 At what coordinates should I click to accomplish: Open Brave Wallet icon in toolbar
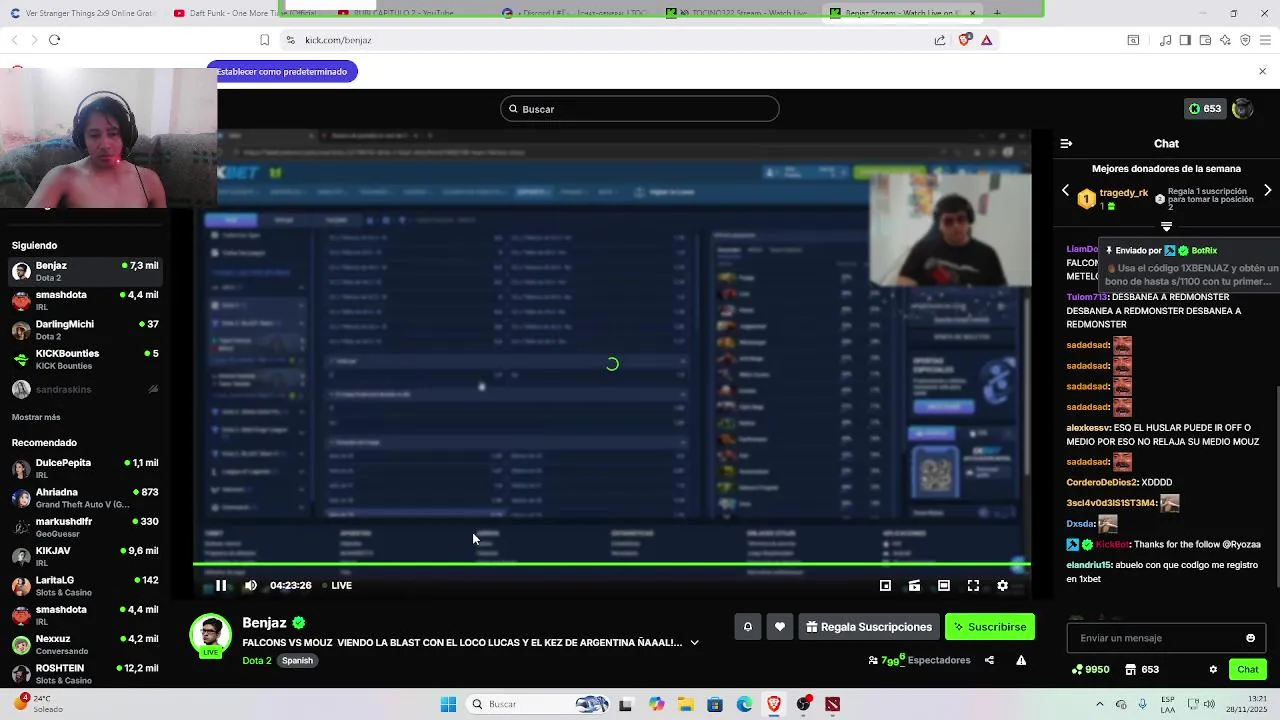tap(1206, 40)
